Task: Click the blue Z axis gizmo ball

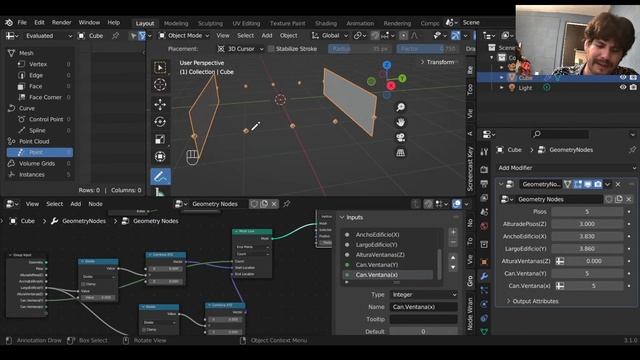Action: [x=387, y=65]
